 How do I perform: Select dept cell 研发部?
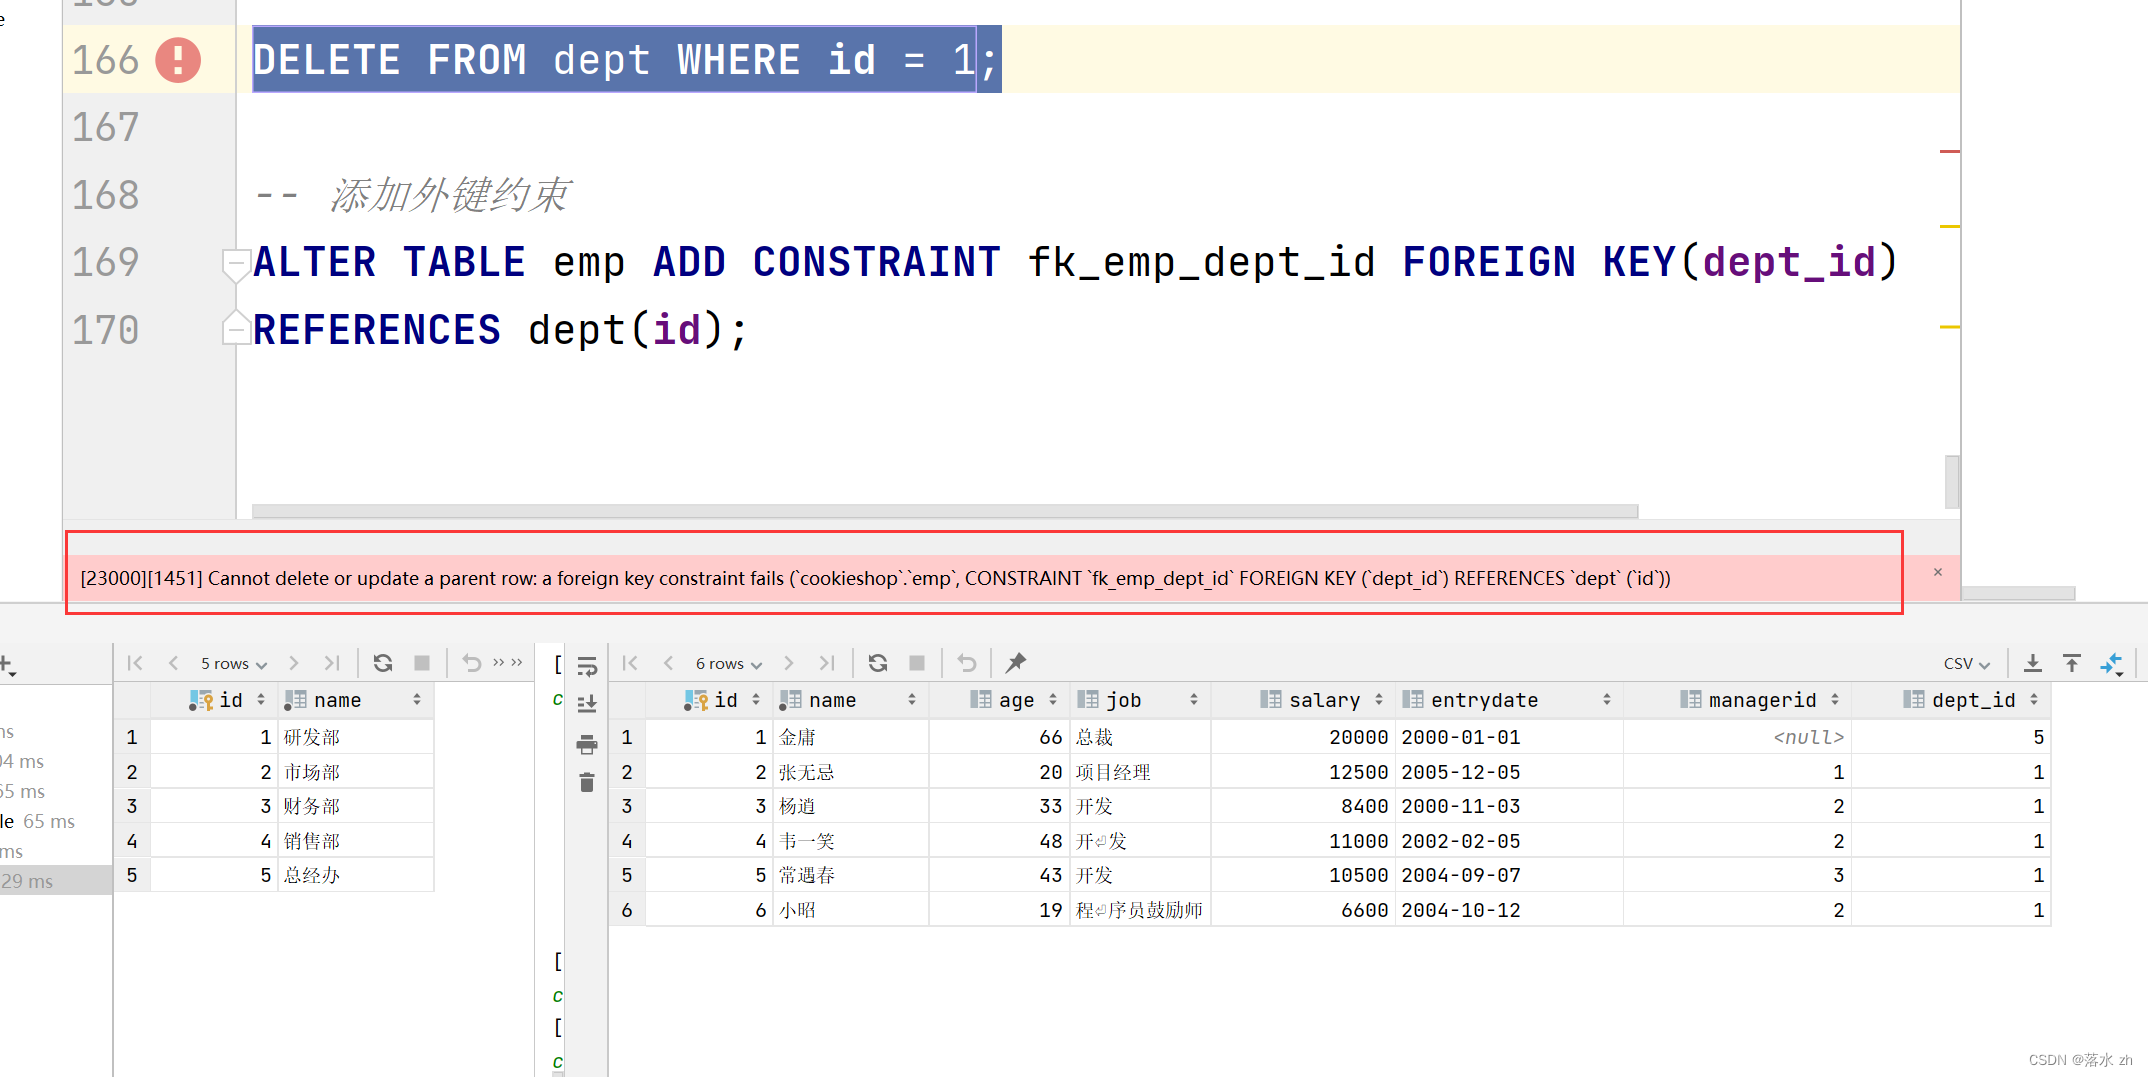point(356,737)
